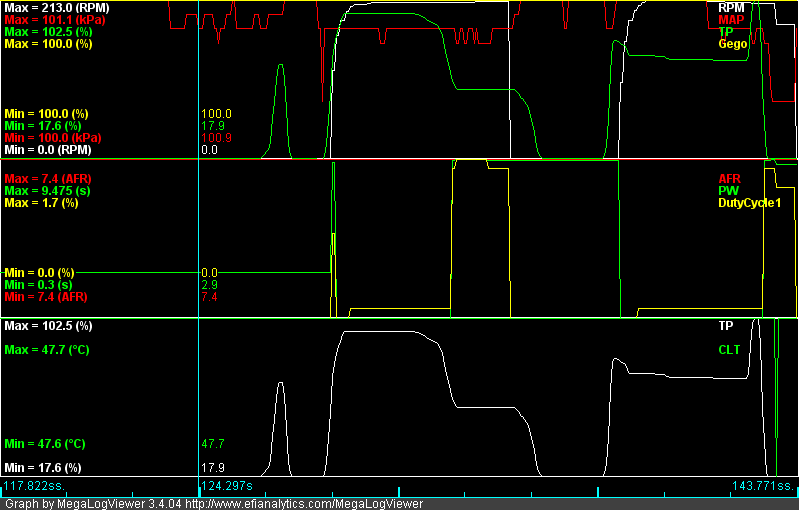
Task: Select the Max = 9.475 (s) readout
Action: 48,190
